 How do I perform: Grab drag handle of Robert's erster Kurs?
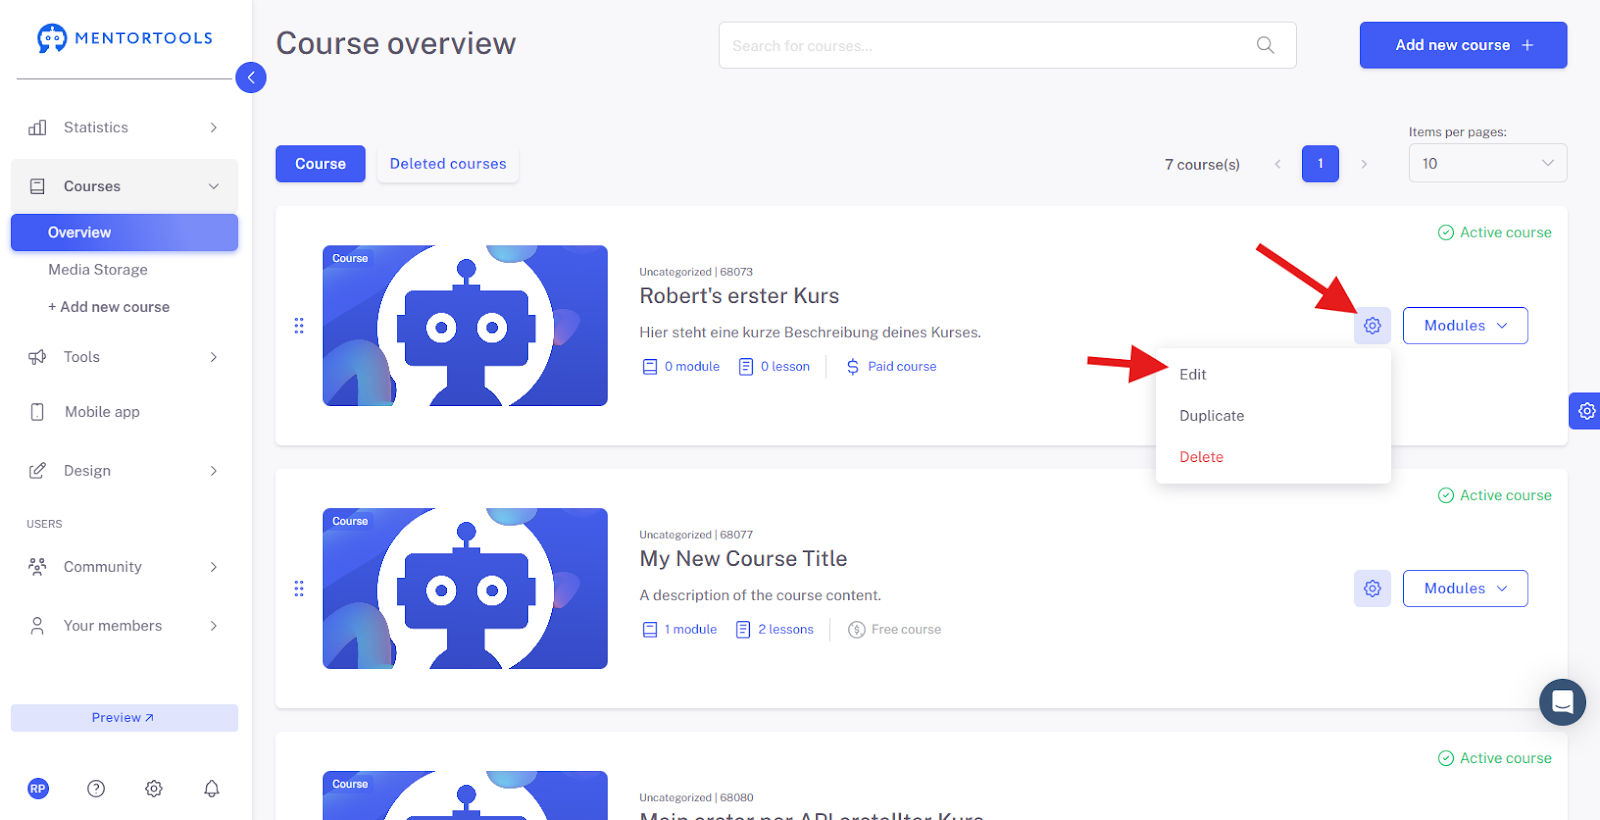tap(299, 326)
